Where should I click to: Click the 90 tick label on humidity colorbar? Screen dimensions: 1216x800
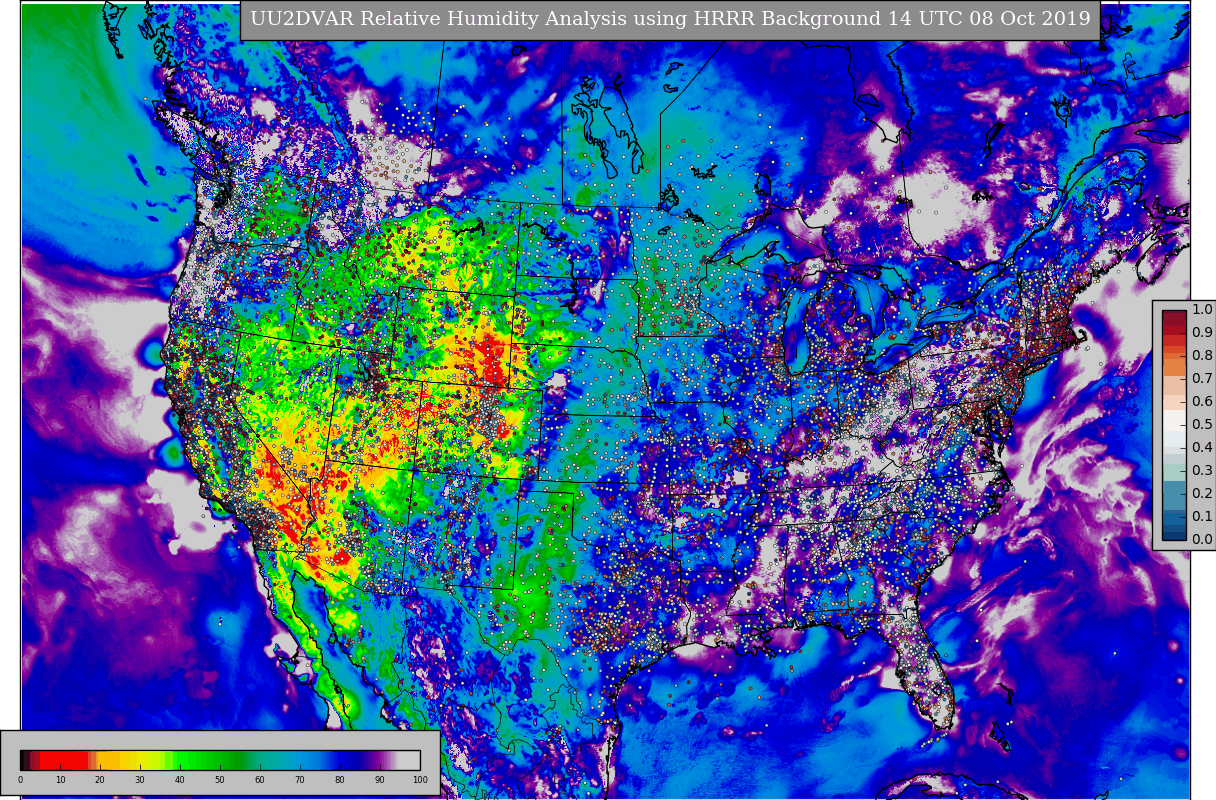click(380, 780)
